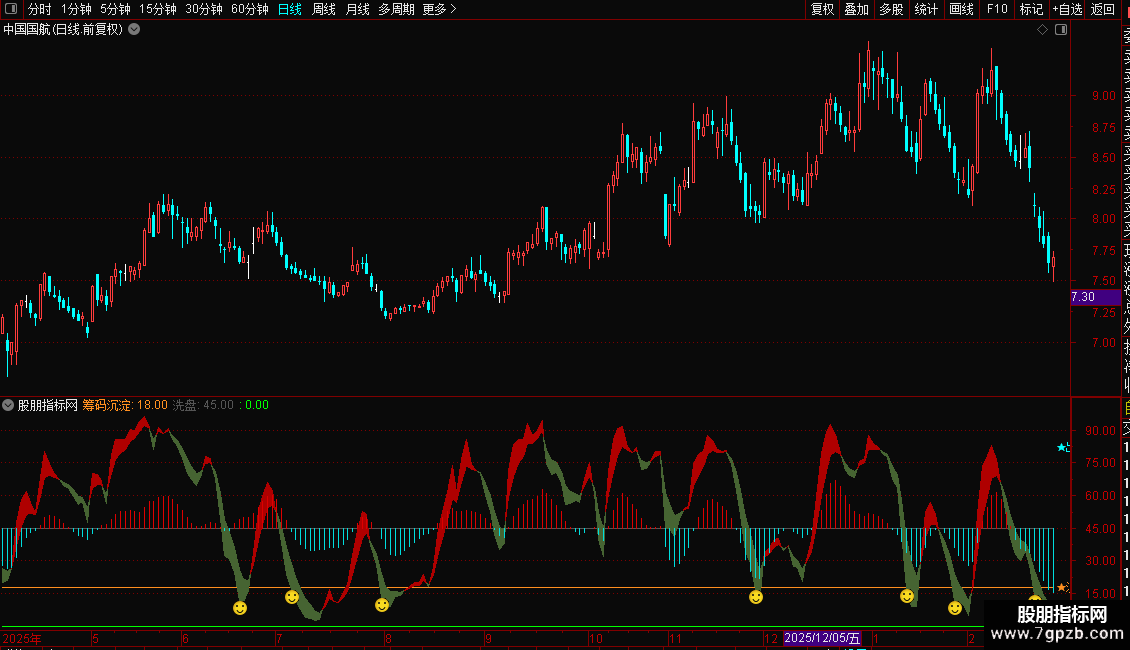Open the 多周期 multi-period view

tap(396, 9)
